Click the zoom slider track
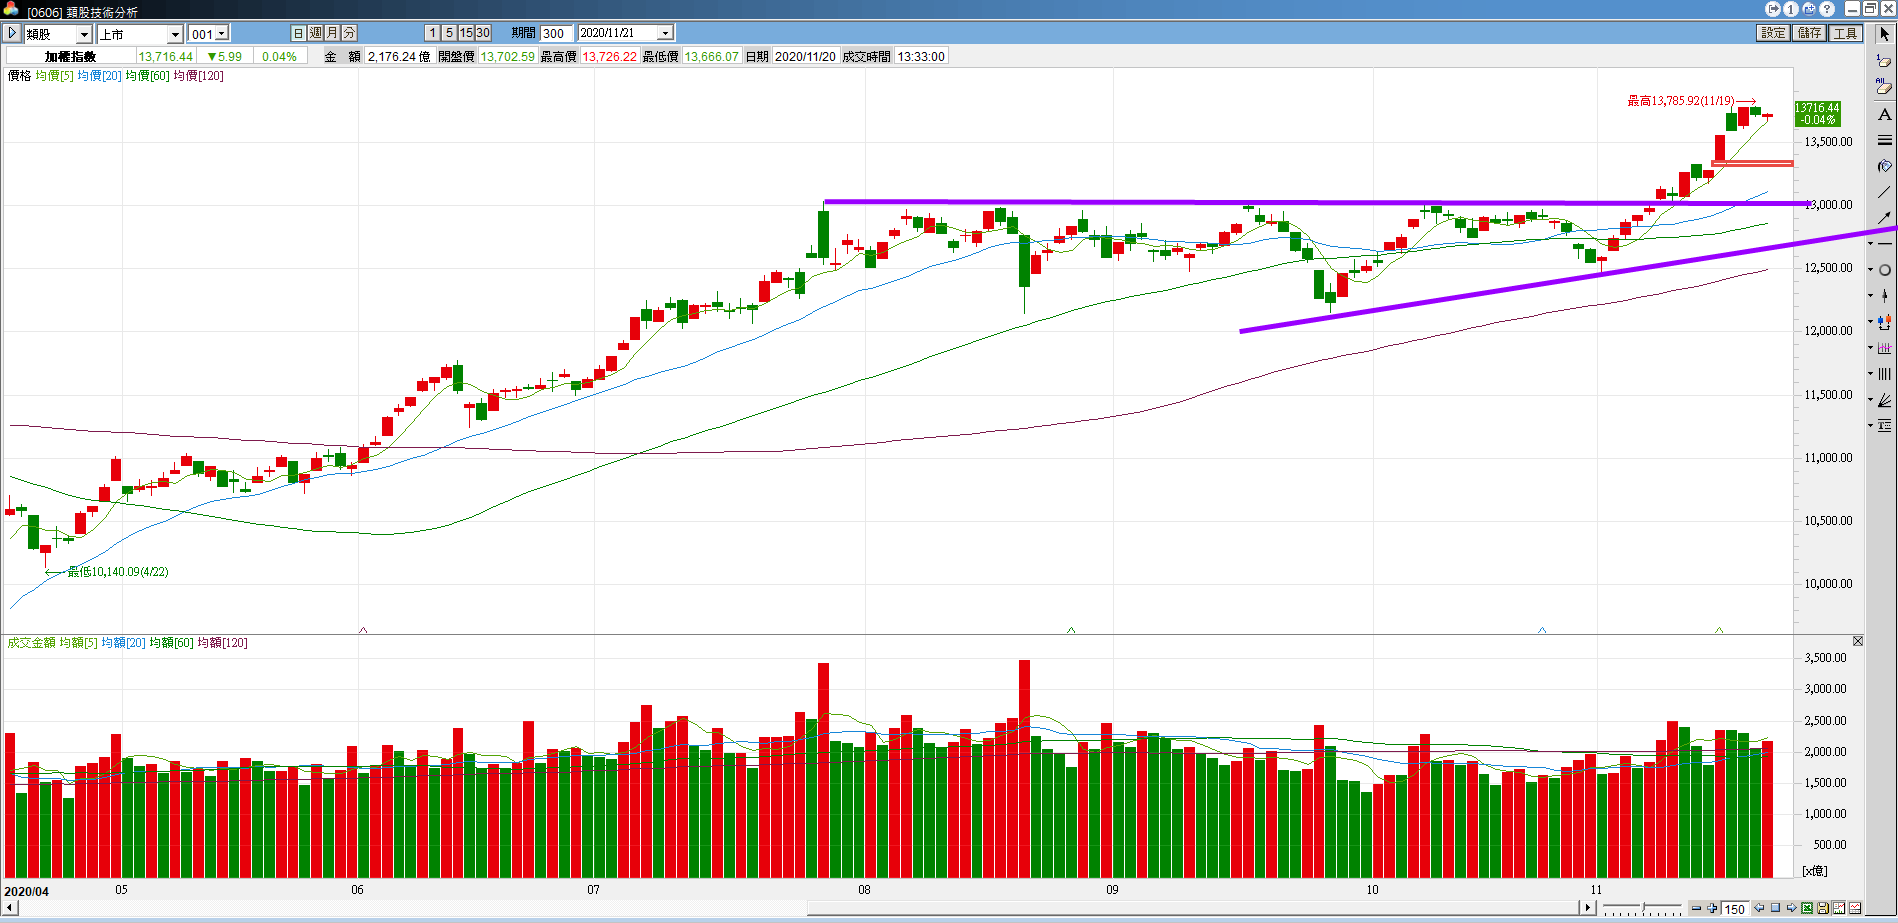1898x923 pixels. point(1642,905)
